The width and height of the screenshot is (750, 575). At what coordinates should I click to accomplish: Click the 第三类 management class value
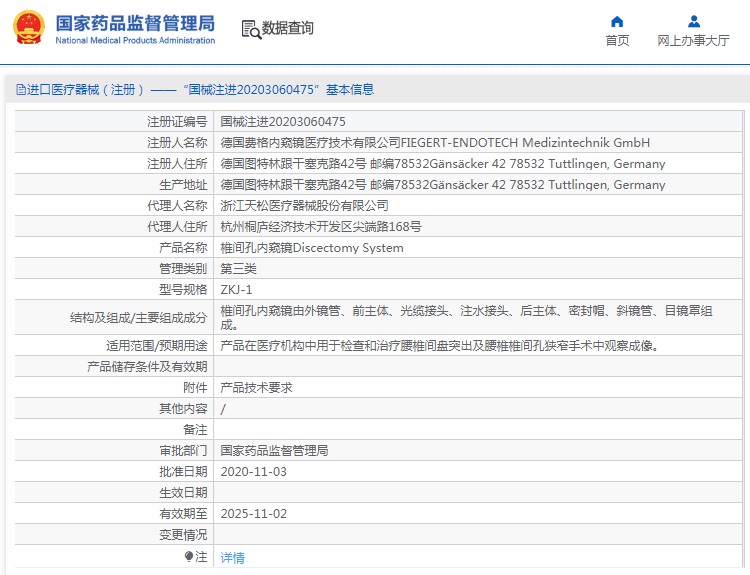pos(238,269)
